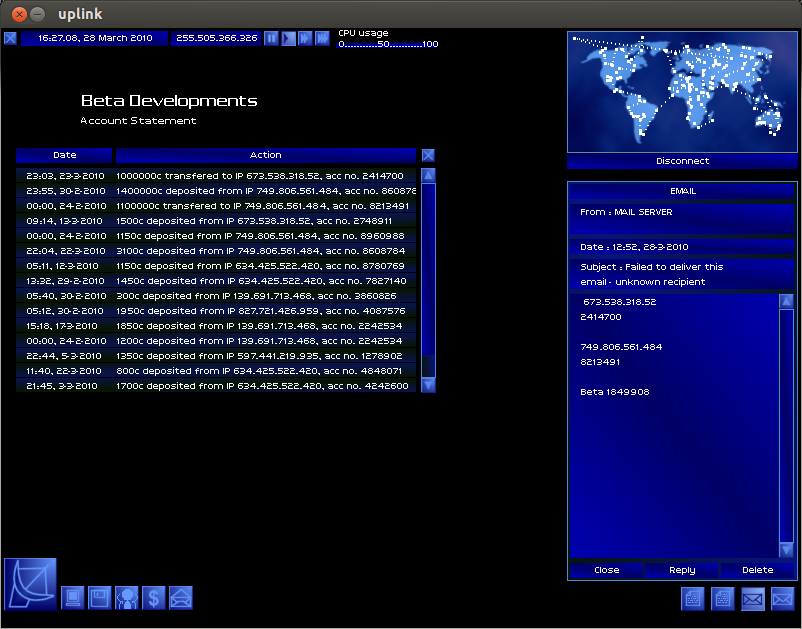Viewport: 802px width, 629px height.
Task: Click Beta 1849908 in the email body
Action: tap(615, 392)
